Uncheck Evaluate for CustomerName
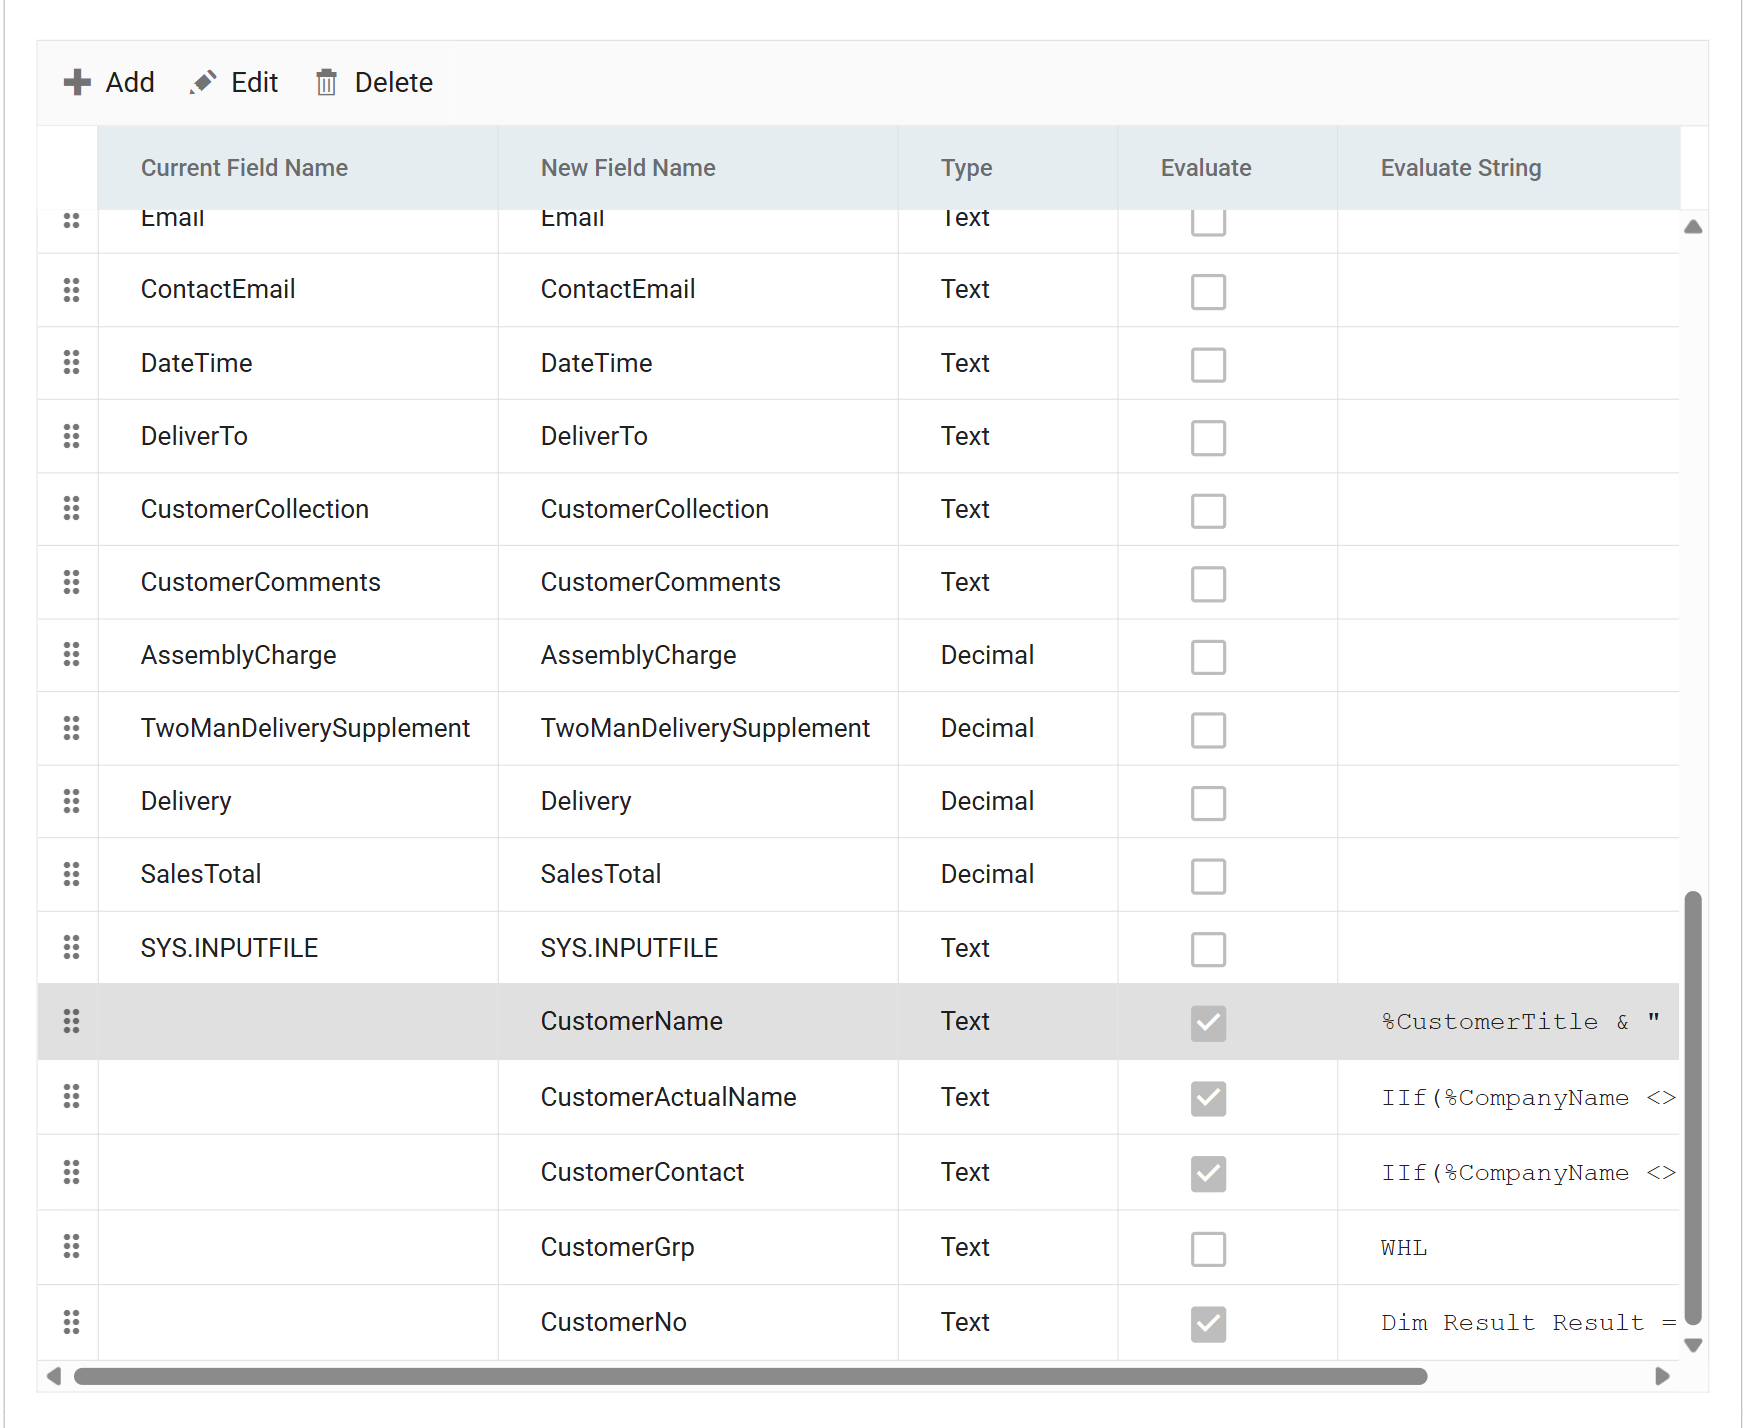Screen dimensions: 1744x1428 (x=1208, y=1023)
